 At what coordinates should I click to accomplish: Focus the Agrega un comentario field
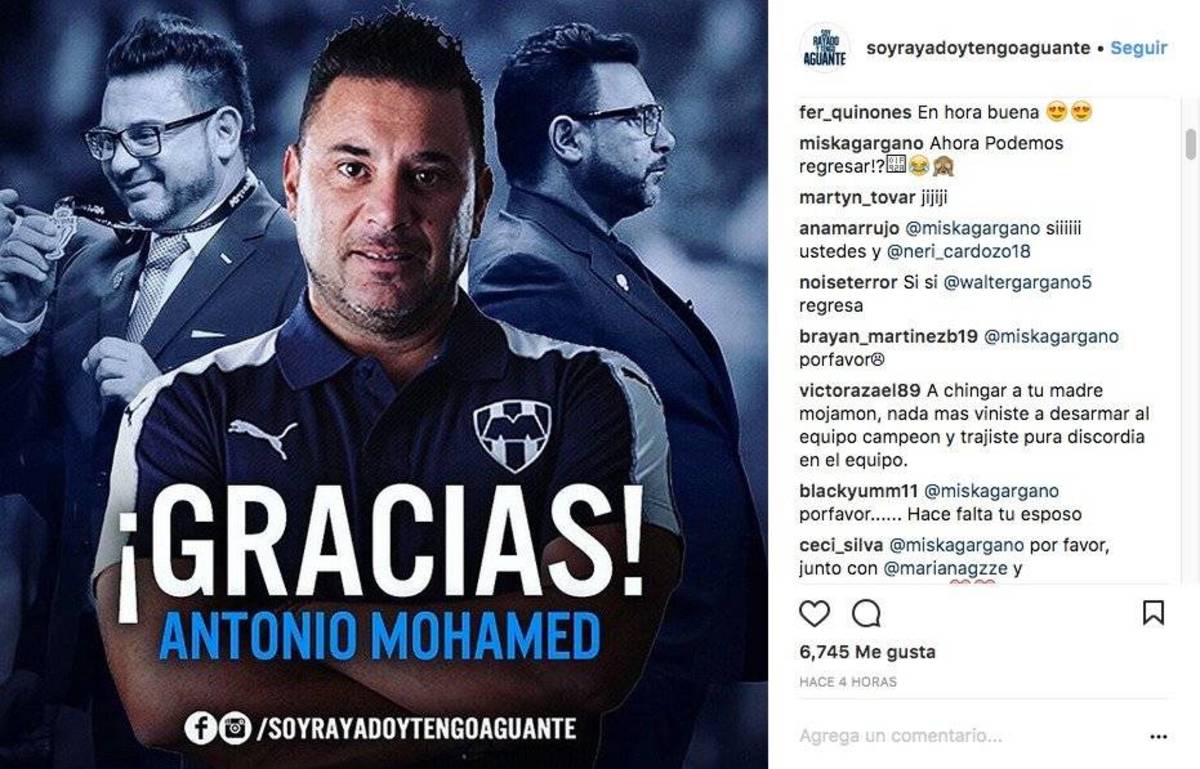point(960,737)
